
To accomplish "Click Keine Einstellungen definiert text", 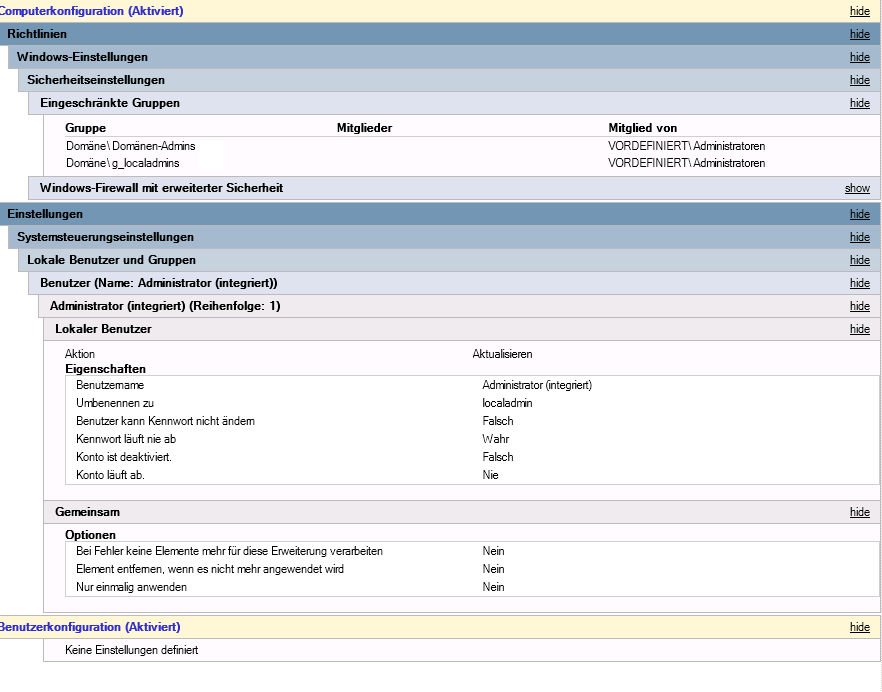I will tap(132, 650).
